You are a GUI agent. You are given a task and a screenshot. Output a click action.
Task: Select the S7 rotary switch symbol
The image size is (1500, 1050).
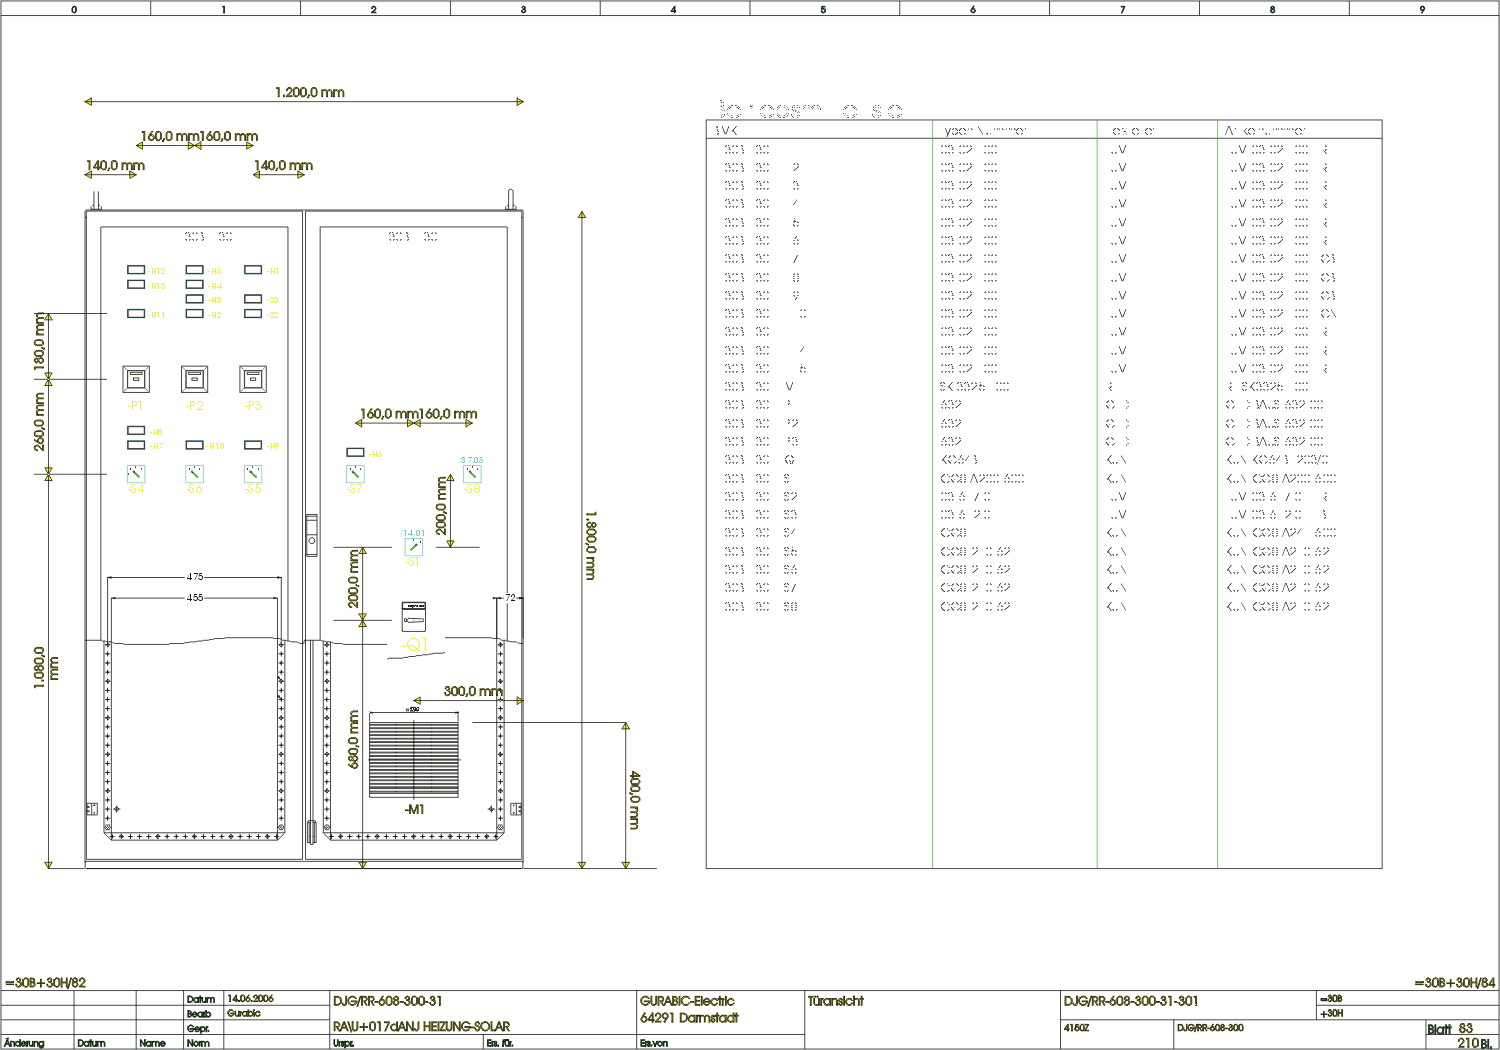pos(355,473)
